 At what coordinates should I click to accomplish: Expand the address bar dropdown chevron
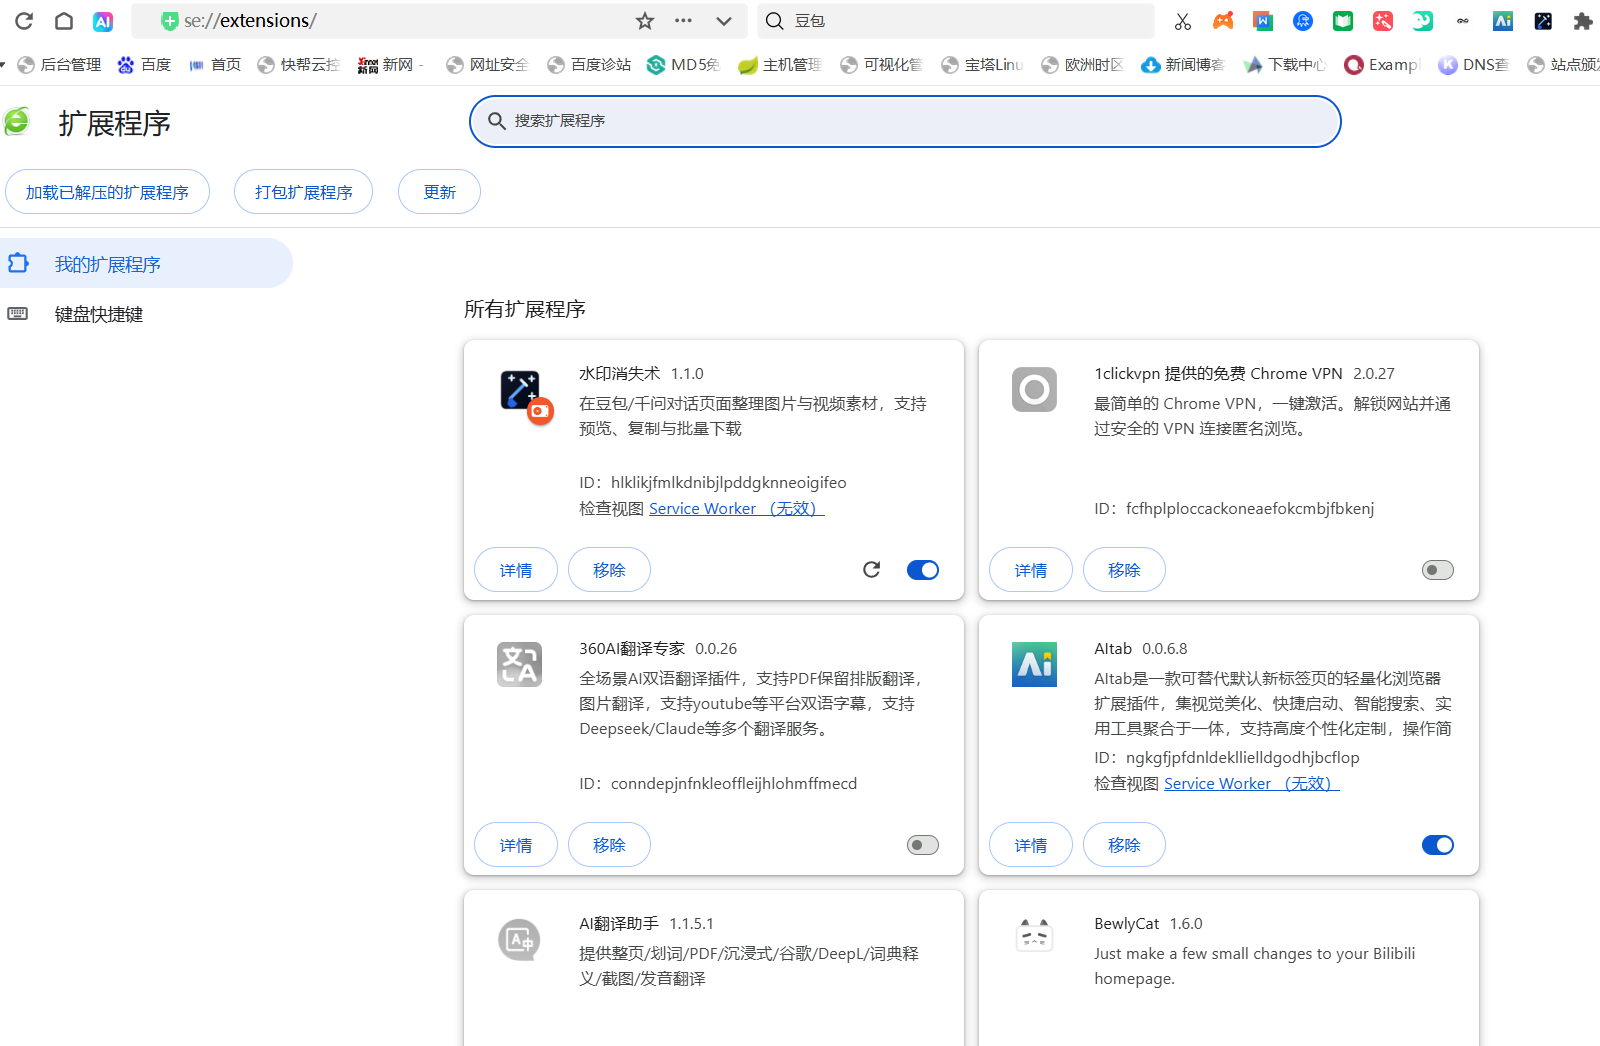pyautogui.click(x=724, y=21)
